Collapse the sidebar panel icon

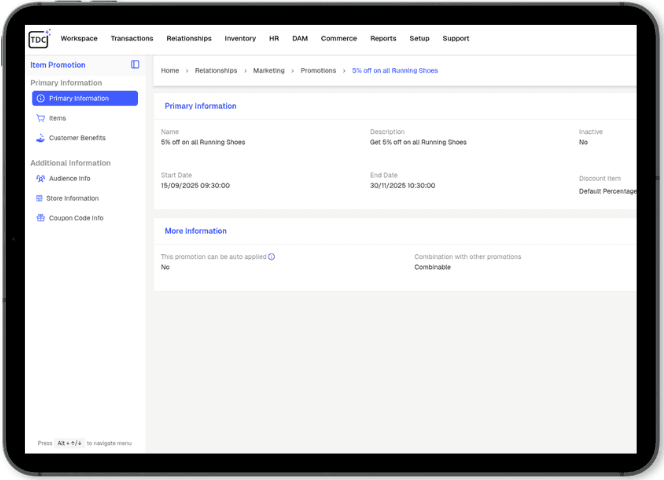135,64
